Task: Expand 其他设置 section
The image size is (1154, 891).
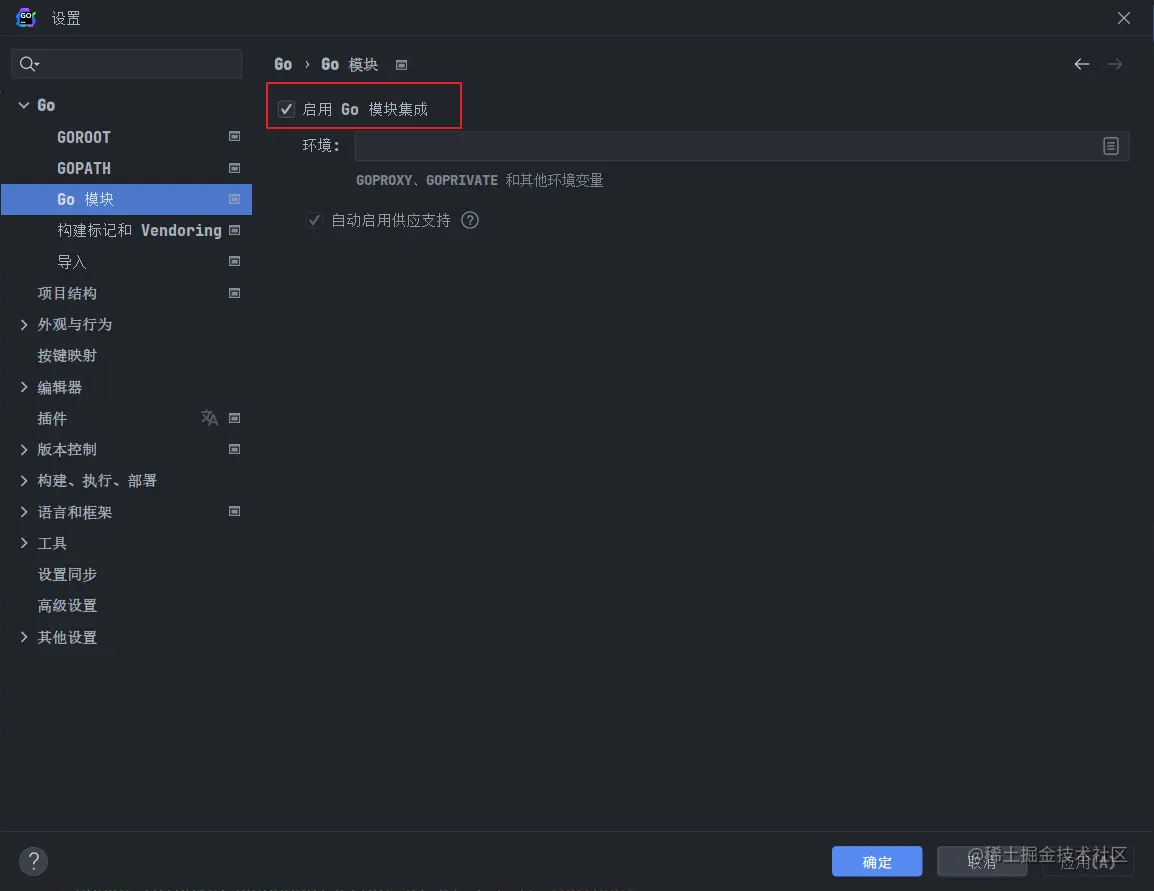Action: coord(24,637)
